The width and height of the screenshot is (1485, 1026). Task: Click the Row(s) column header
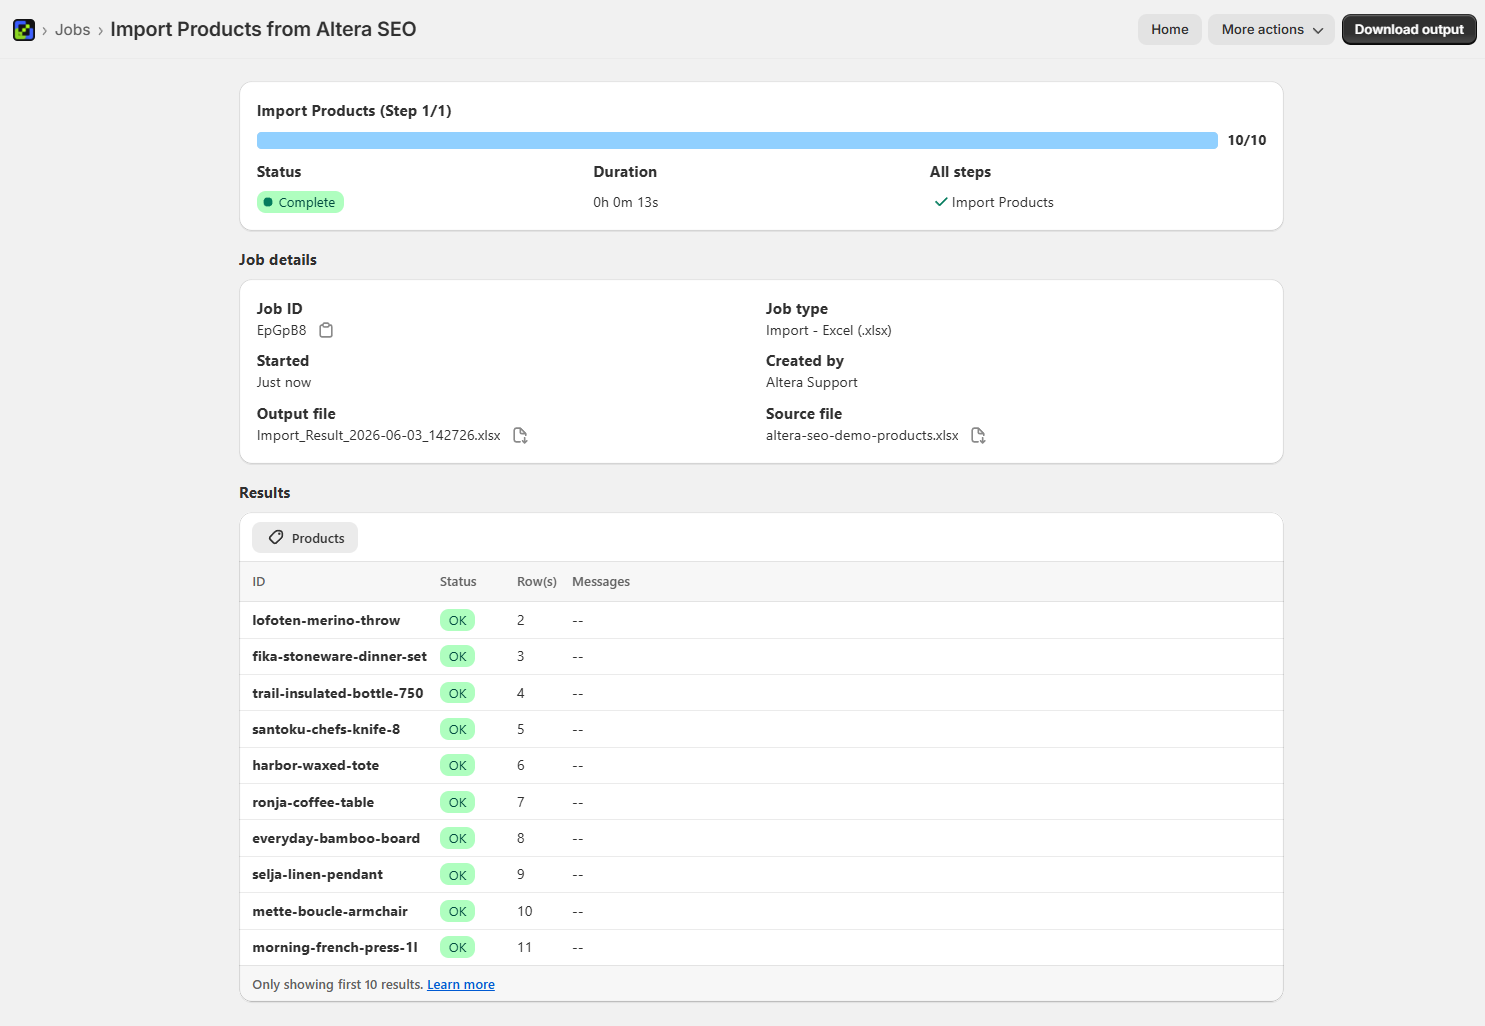537,582
